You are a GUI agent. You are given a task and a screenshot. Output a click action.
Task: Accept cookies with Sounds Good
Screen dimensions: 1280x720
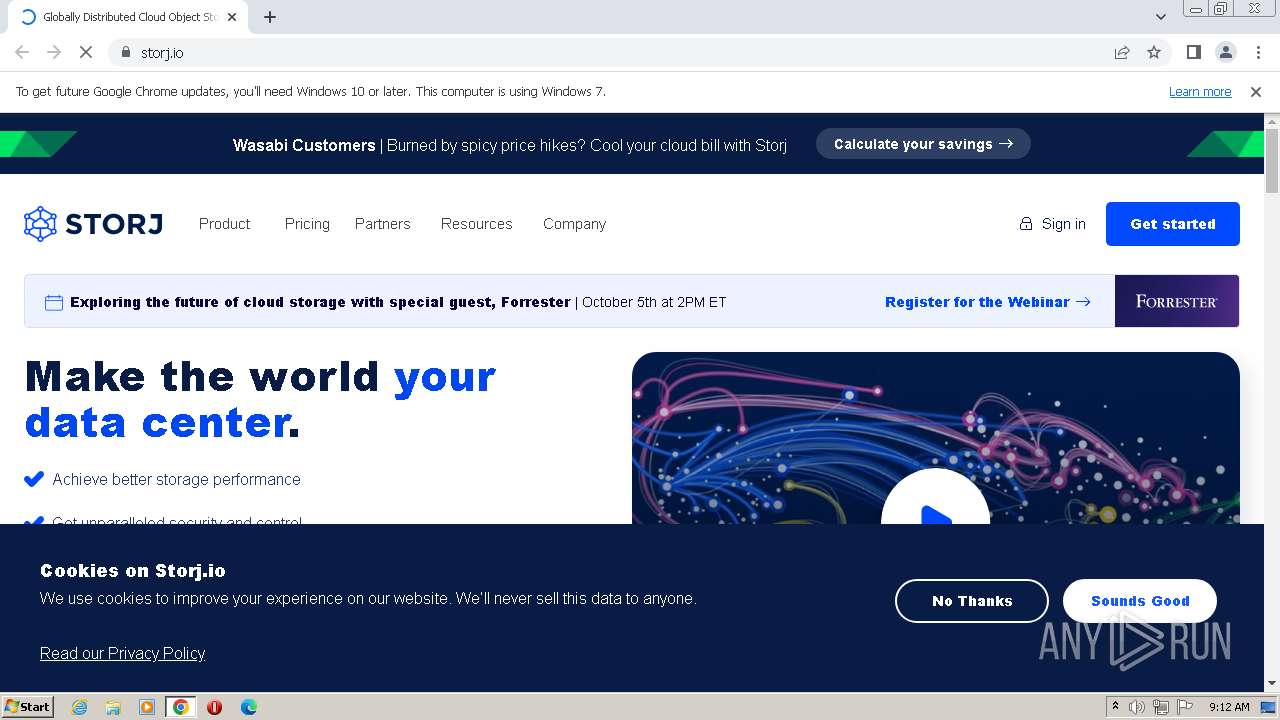click(1140, 601)
